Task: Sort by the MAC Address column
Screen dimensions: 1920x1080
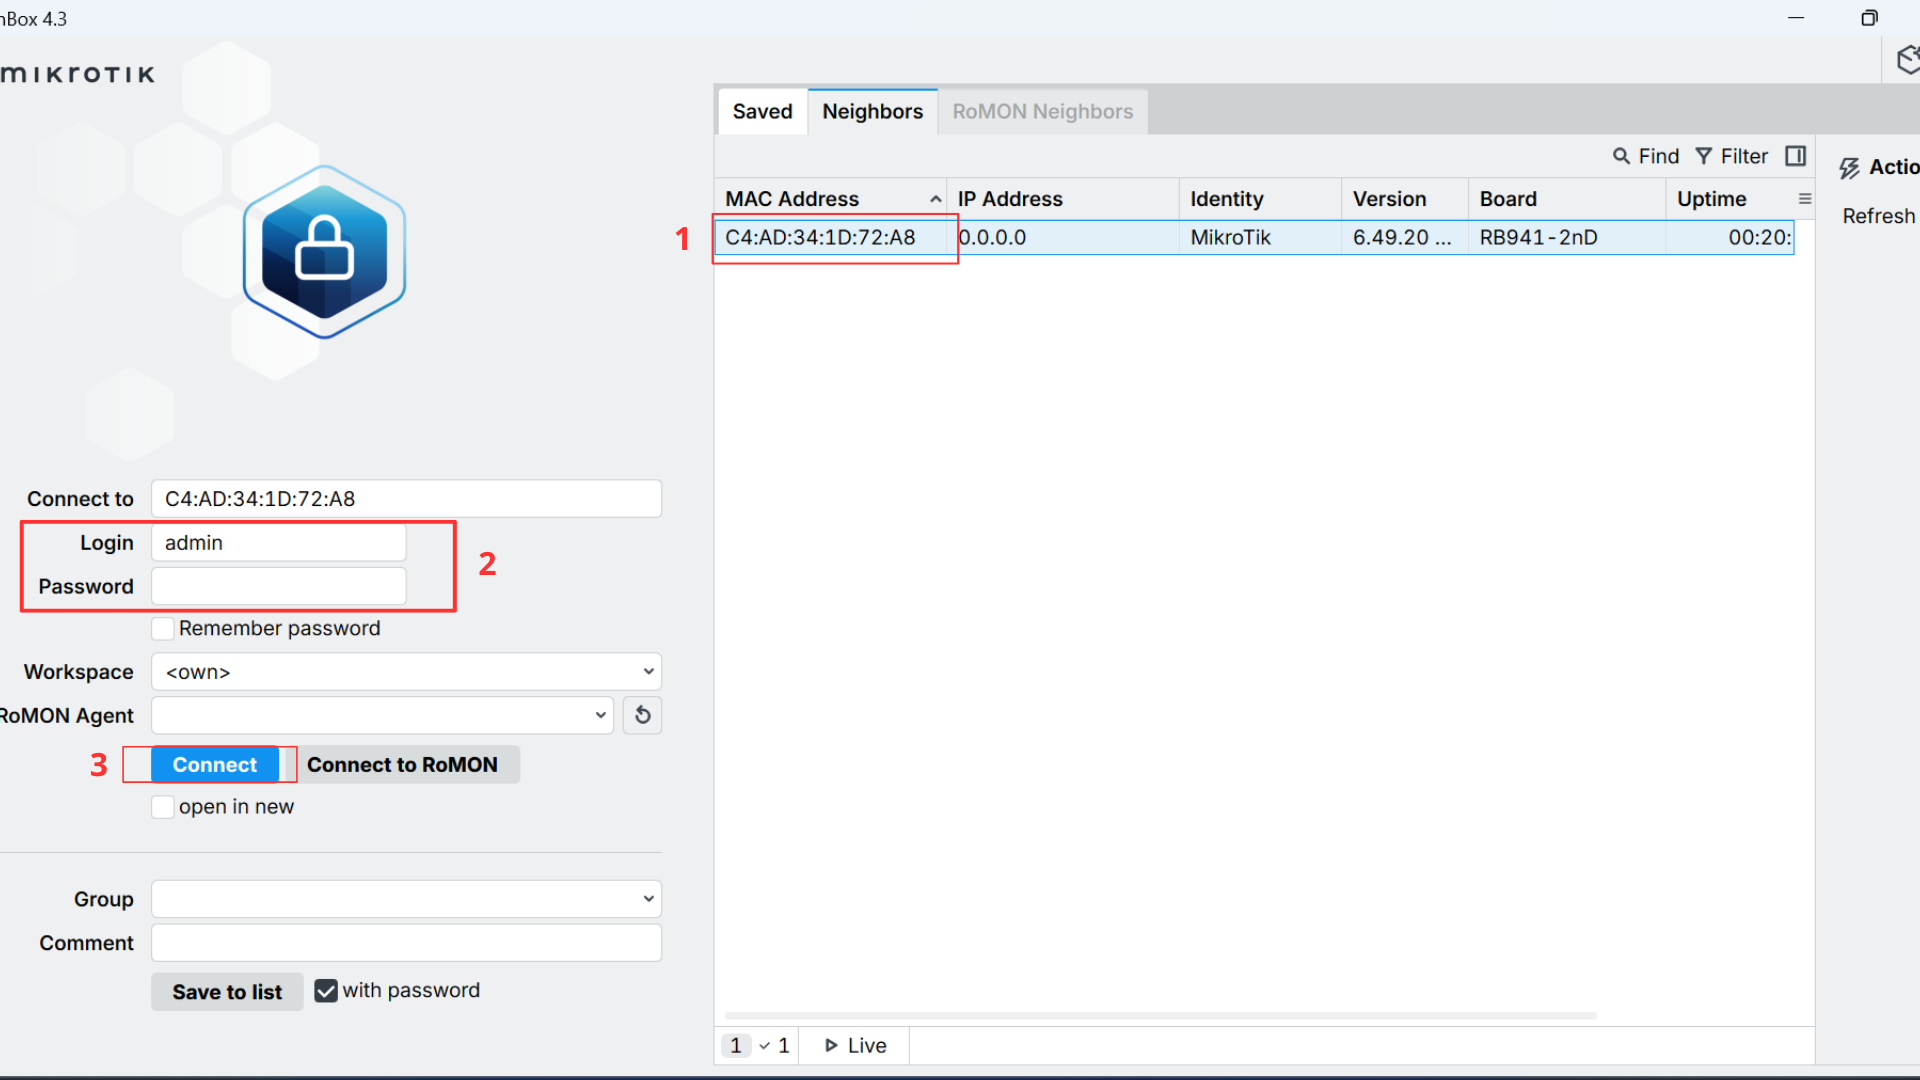Action: (x=831, y=199)
